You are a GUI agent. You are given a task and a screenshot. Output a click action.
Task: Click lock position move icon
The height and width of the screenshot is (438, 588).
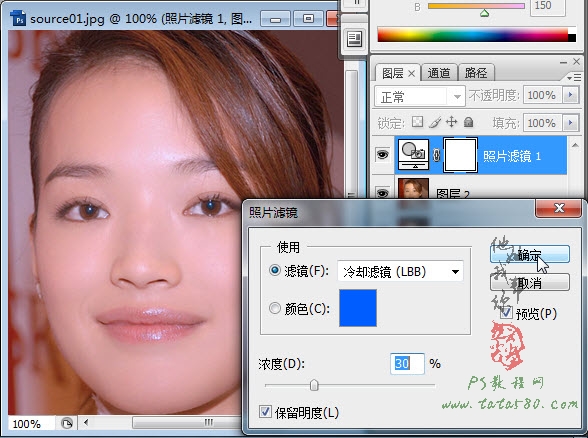click(452, 122)
